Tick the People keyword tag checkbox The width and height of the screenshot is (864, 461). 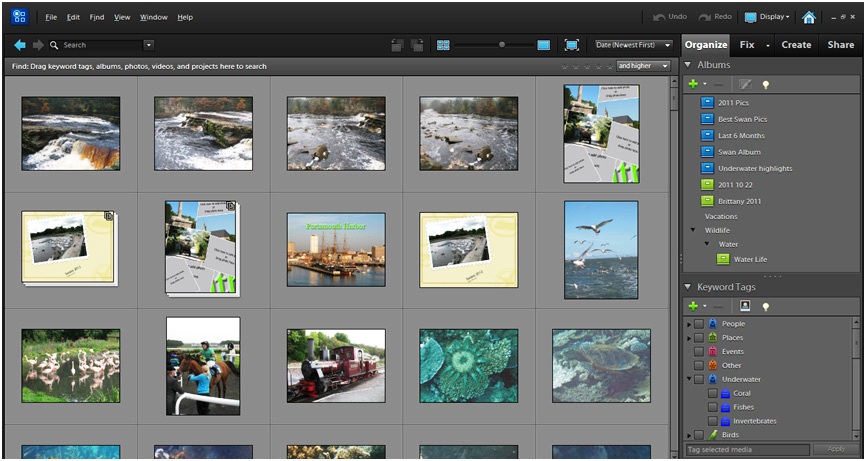point(699,324)
